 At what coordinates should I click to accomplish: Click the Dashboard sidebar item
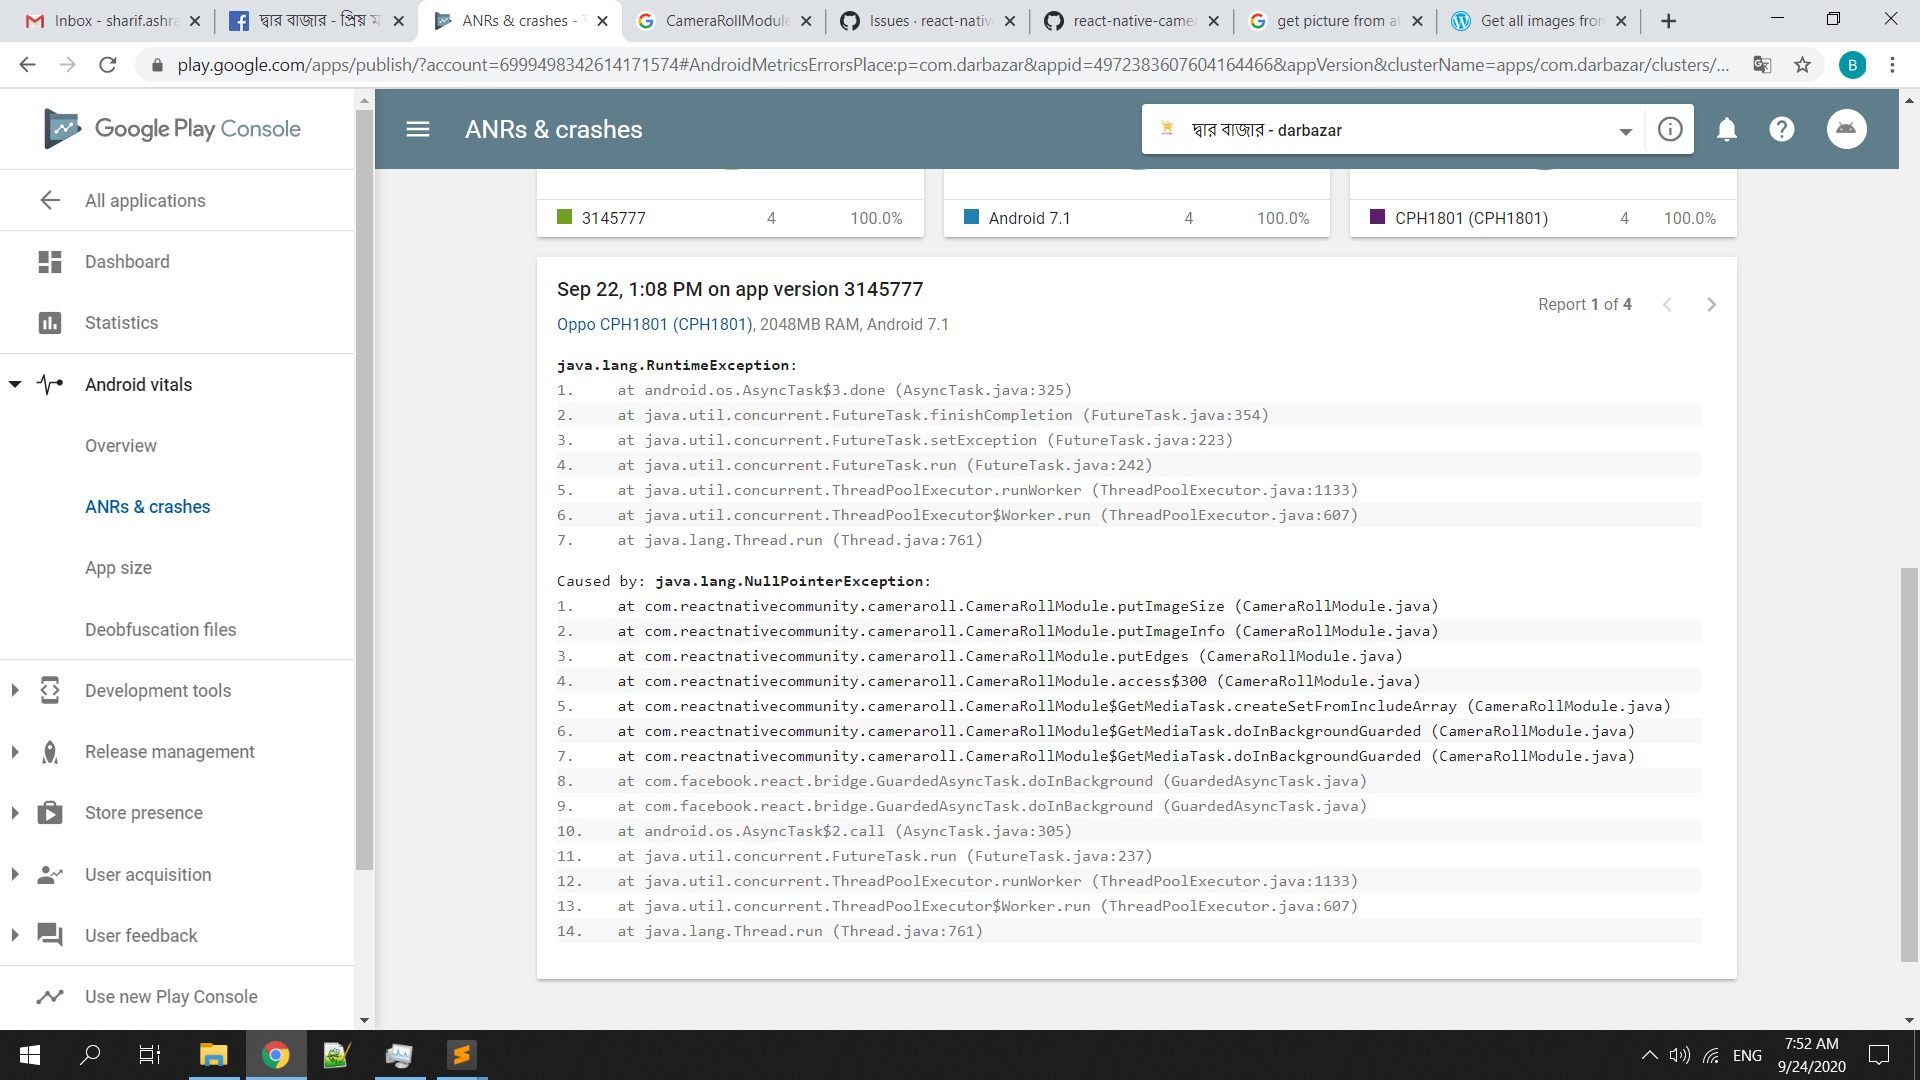[x=127, y=262]
